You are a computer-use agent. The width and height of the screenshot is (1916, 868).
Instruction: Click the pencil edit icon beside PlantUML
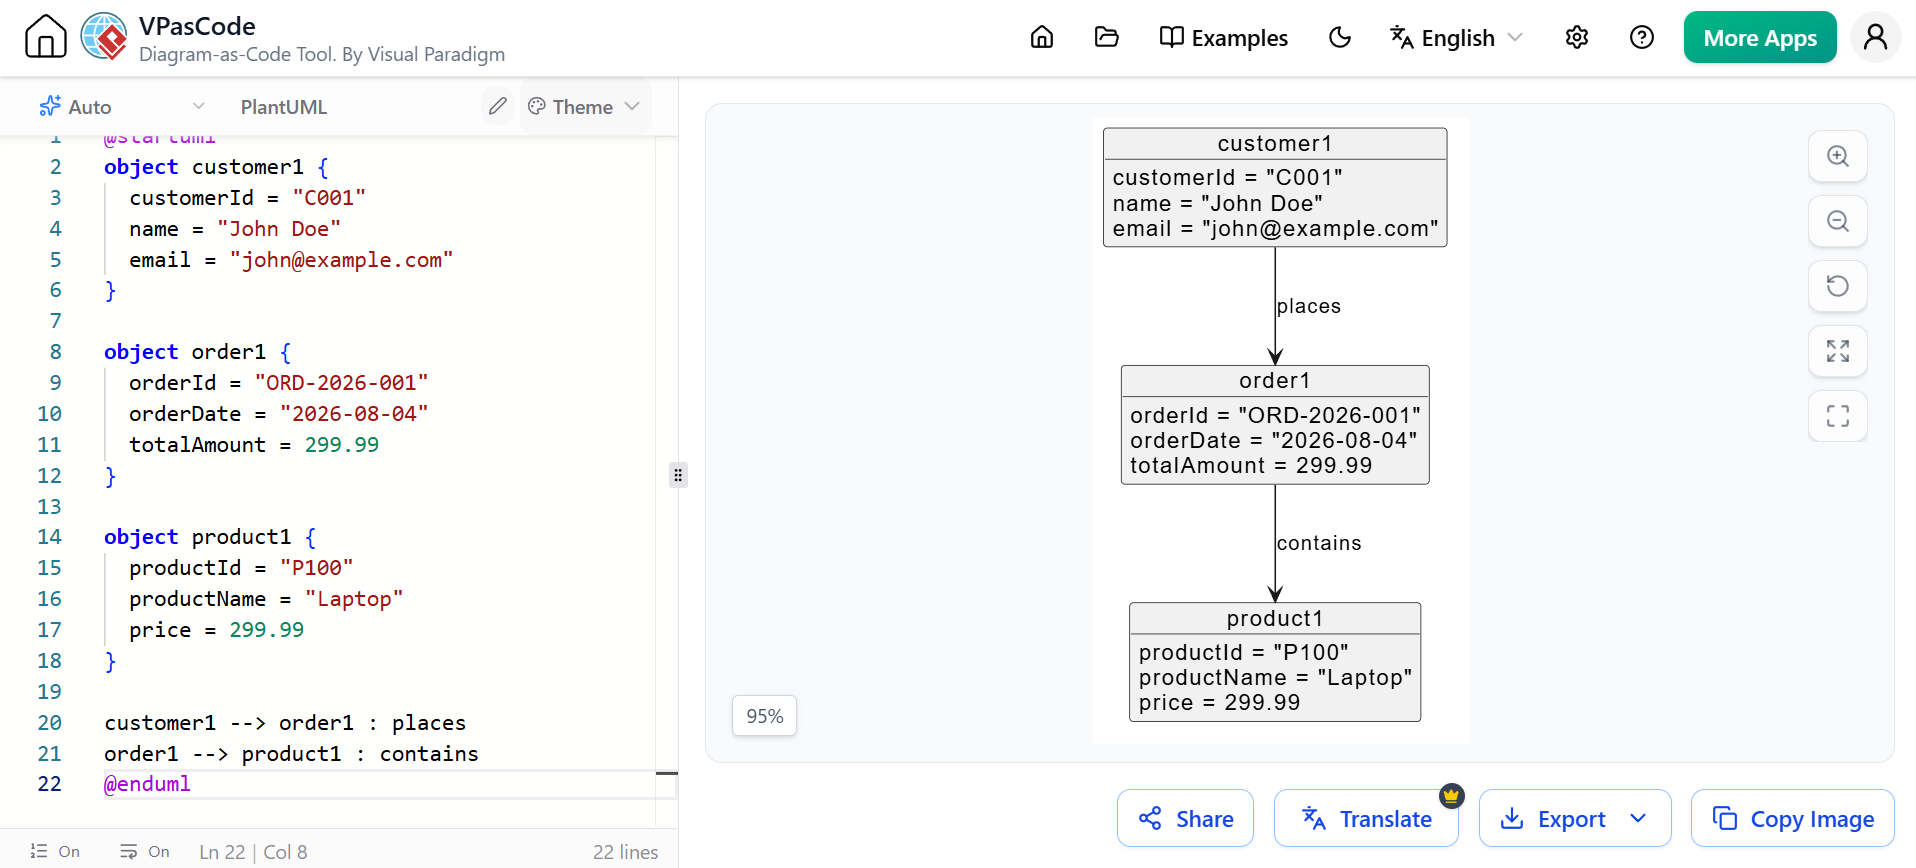click(x=497, y=106)
